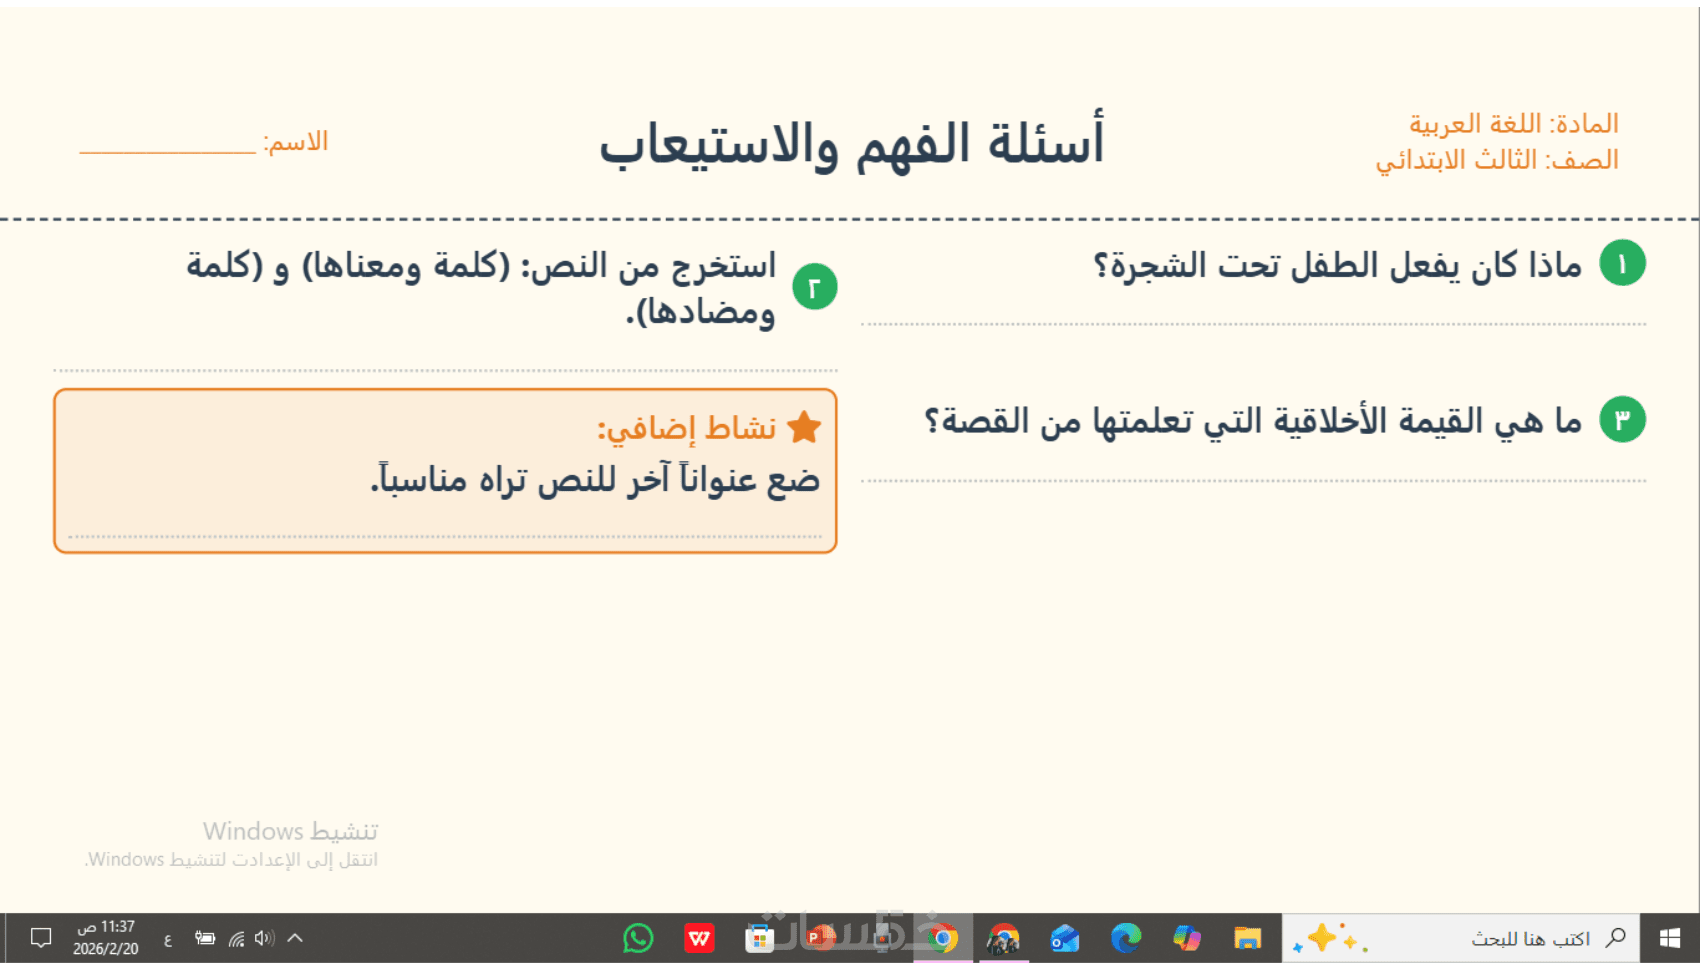Switch the Arabic input language indicator
1700x970 pixels.
pyautogui.click(x=168, y=939)
